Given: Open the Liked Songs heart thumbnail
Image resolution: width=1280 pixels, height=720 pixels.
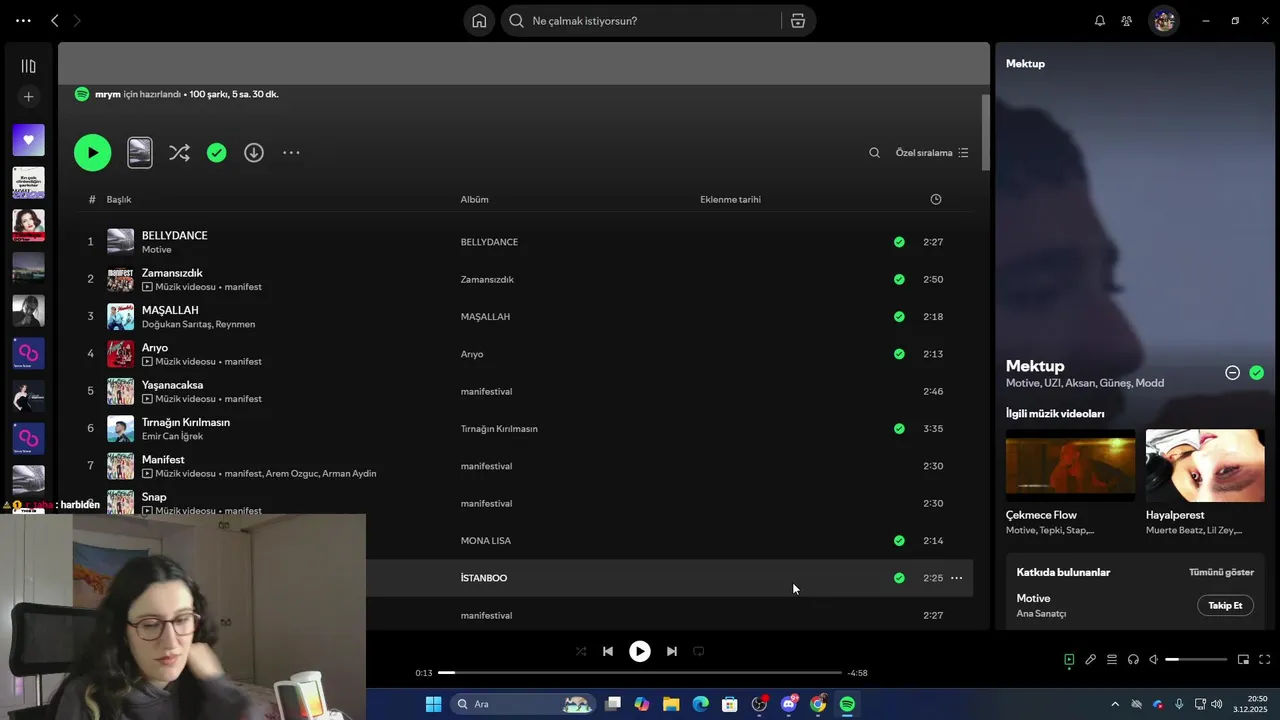Looking at the screenshot, I should [x=28, y=140].
